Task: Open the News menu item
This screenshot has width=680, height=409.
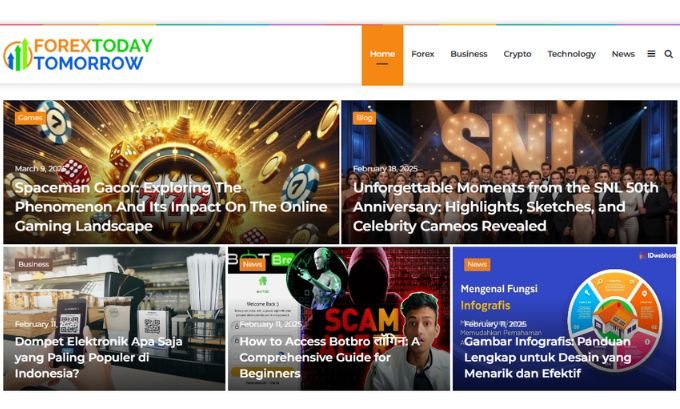Action: coord(623,54)
